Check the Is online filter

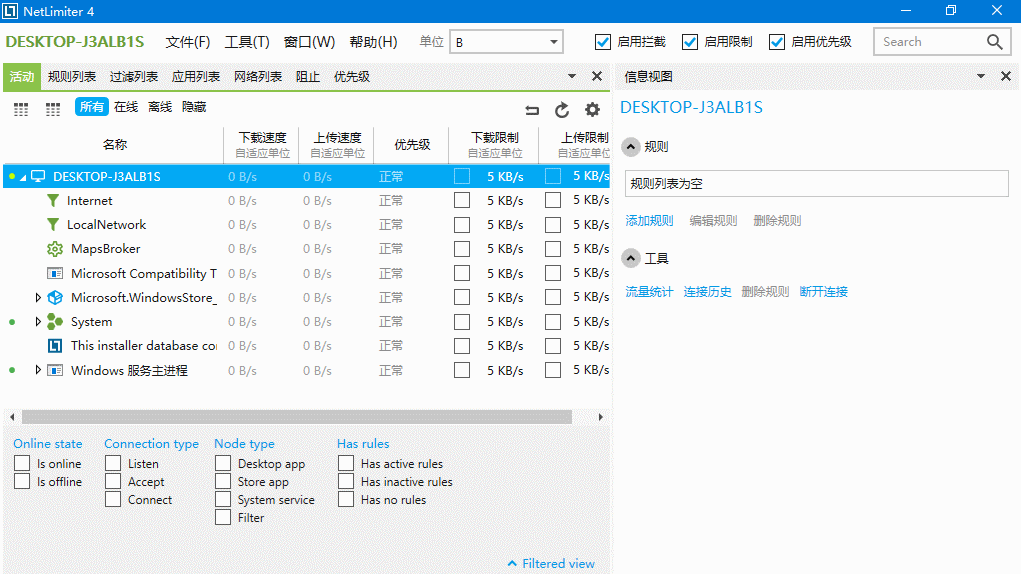(22, 463)
